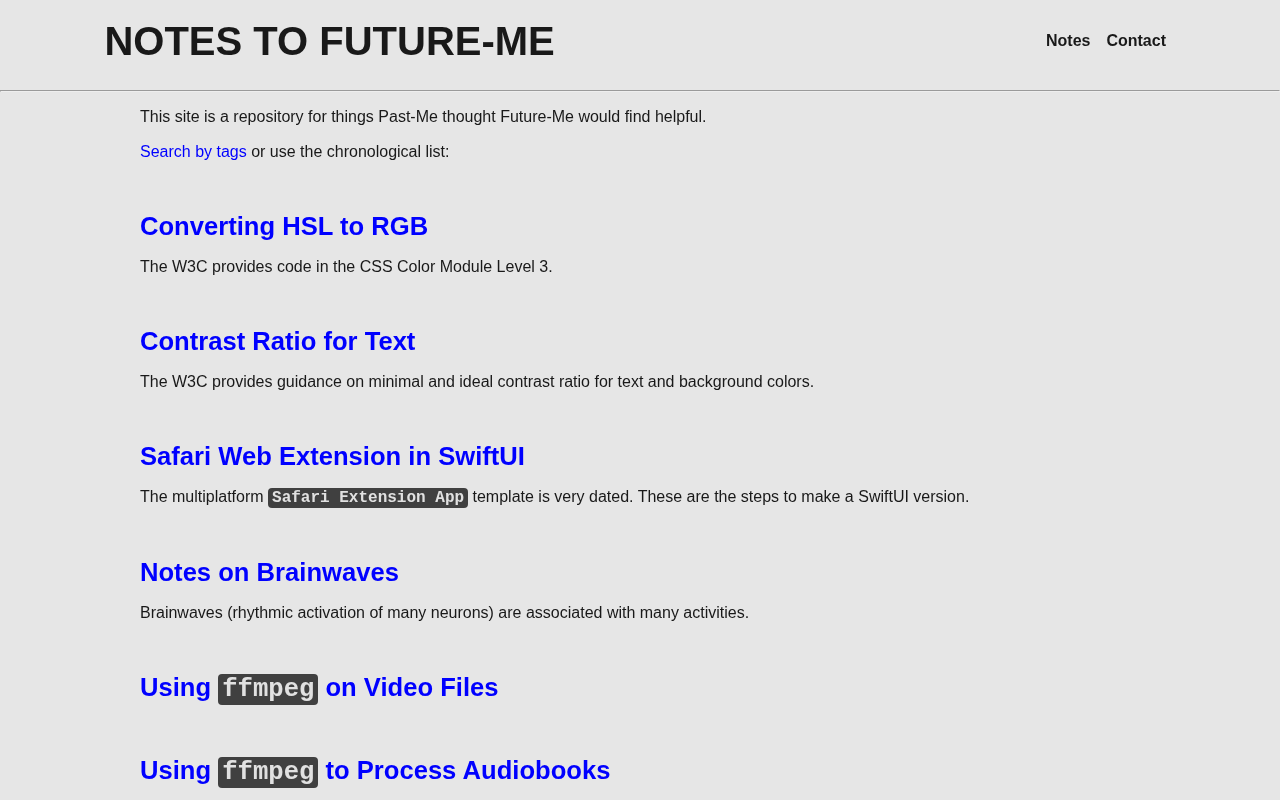This screenshot has width=1280, height=800.
Task: Click the ffmpeg code badge in Video Files heading
Action: [x=268, y=689]
